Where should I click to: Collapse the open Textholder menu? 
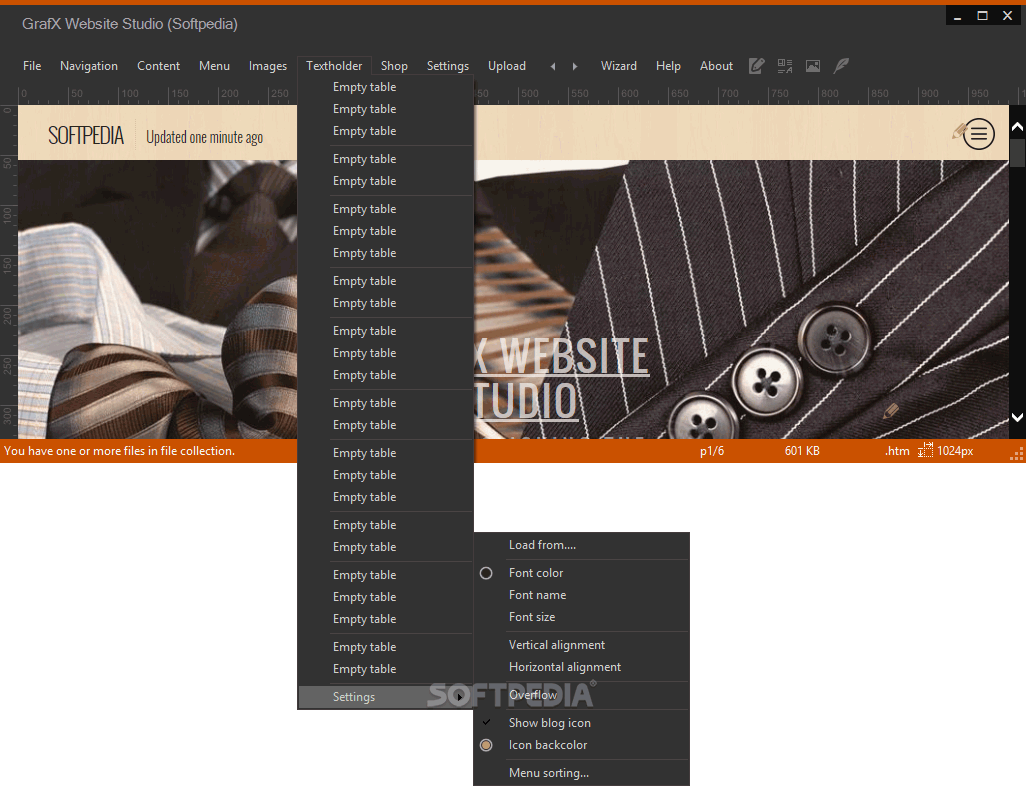point(334,66)
